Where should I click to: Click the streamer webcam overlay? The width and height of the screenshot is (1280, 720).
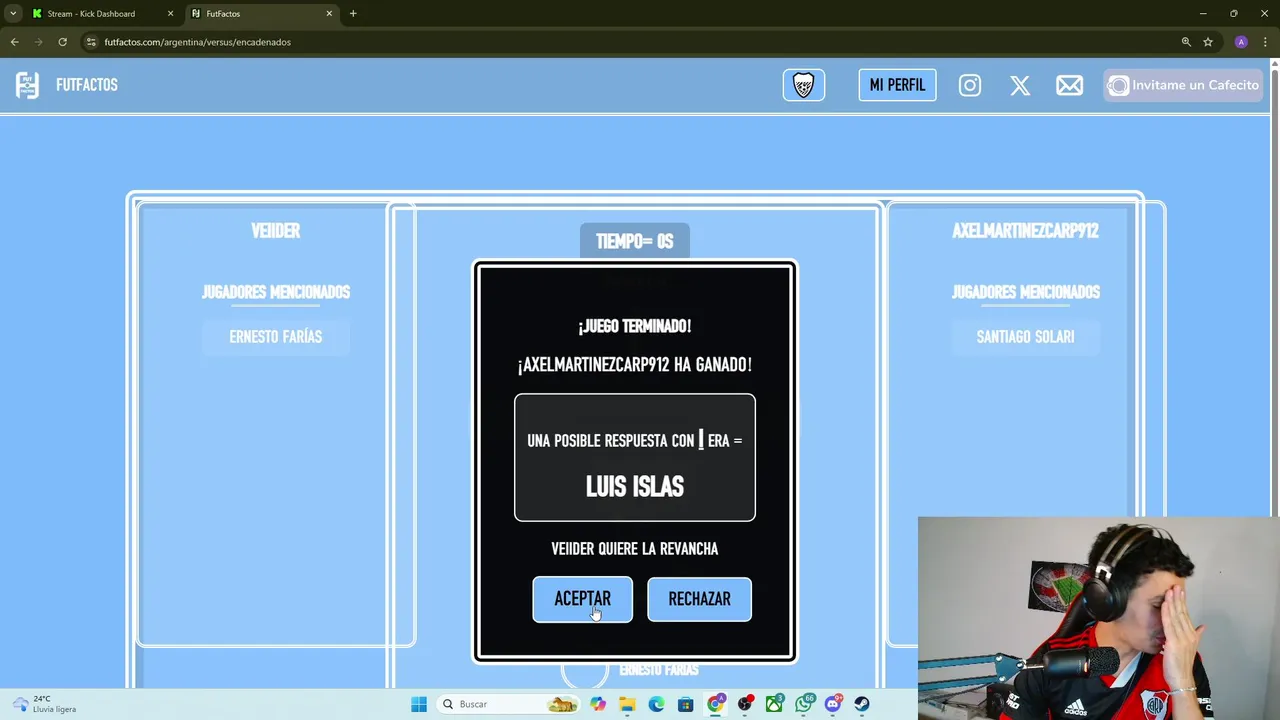pos(1098,617)
